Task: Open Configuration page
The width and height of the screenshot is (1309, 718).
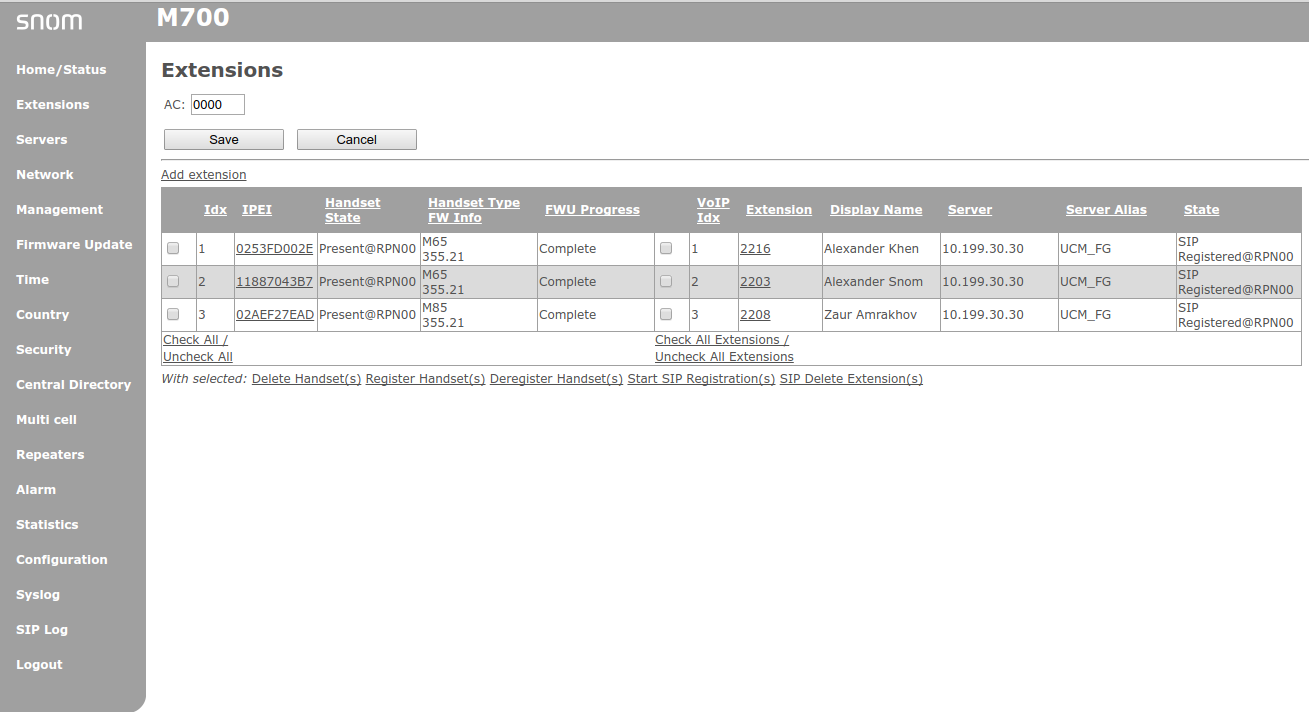Action: click(x=62, y=560)
